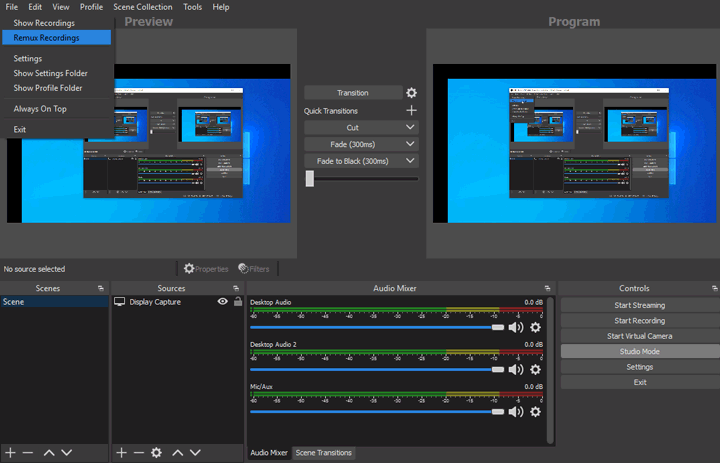Toggle lock on Display Capture source

237,301
